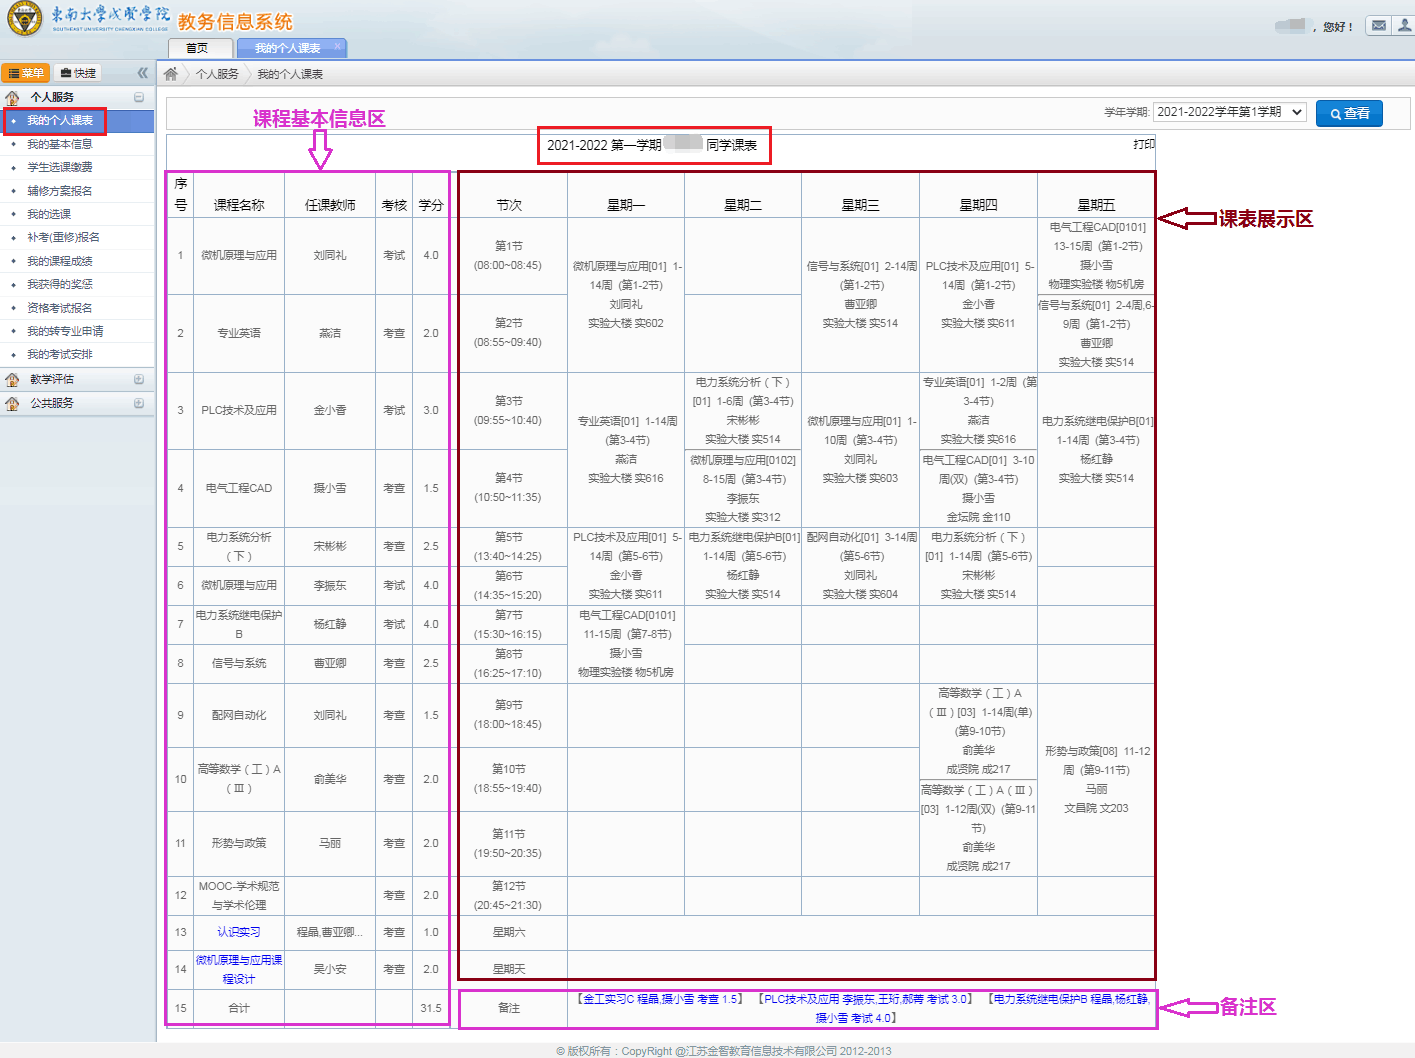Open 我的课程成绩 in sidebar
The width and height of the screenshot is (1415, 1058).
point(60,261)
